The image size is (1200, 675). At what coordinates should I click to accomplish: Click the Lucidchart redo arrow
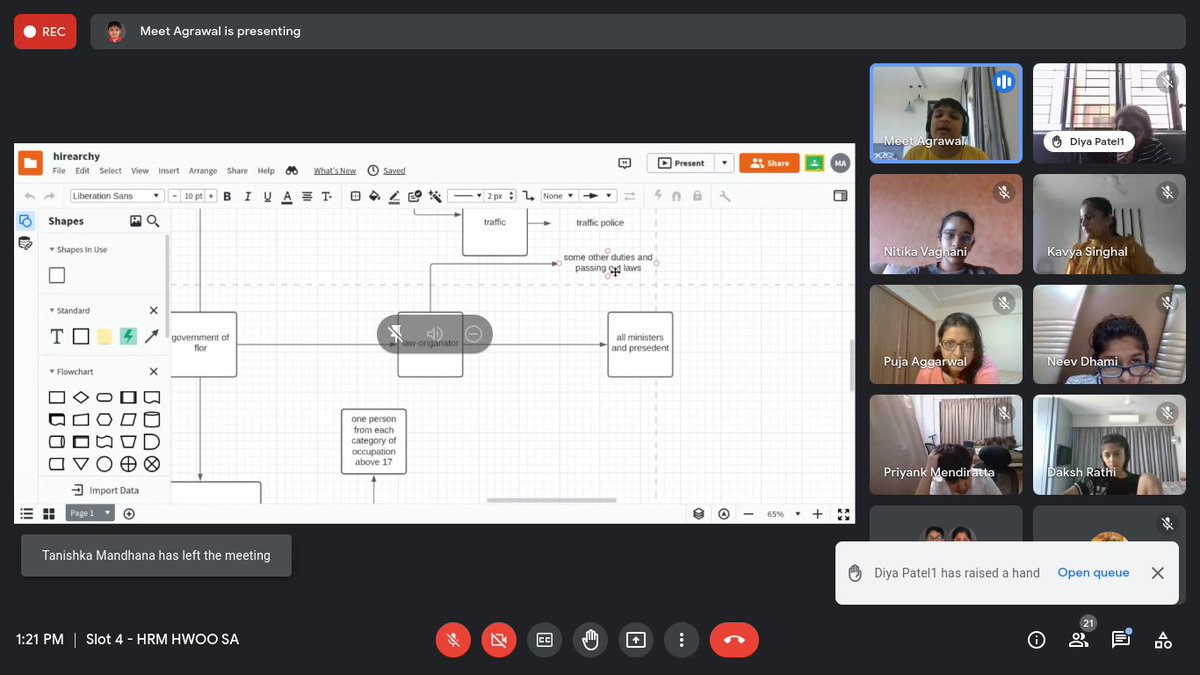pos(51,196)
